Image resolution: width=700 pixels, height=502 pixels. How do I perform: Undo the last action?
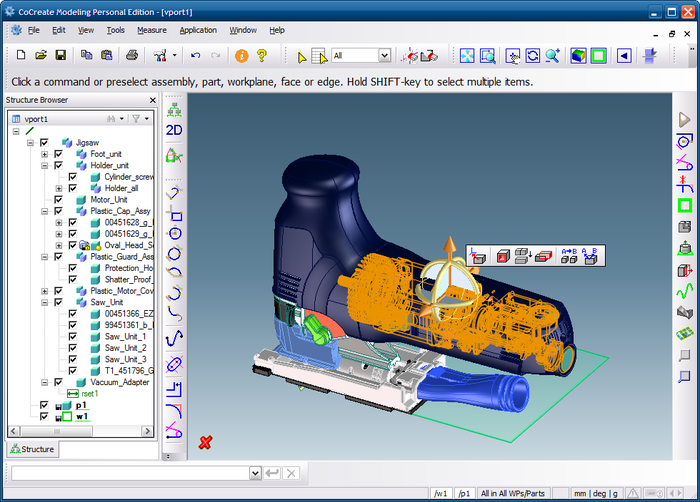[x=196, y=55]
